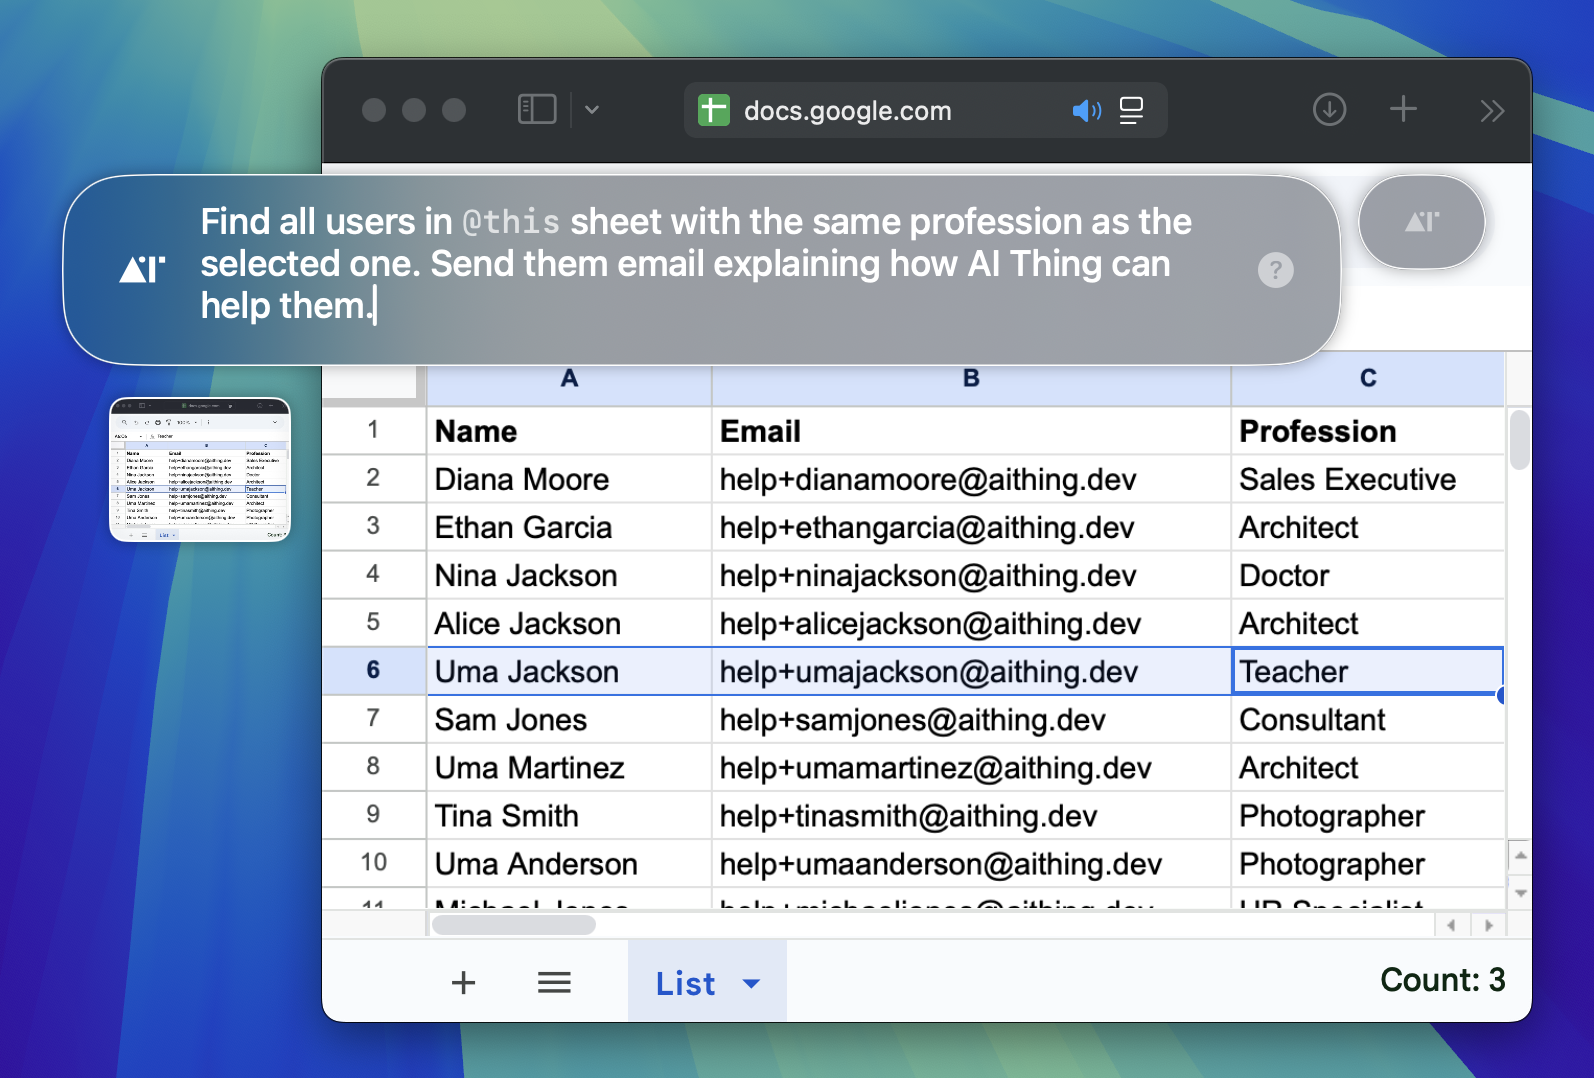Click the Count: 3 summary
1594x1078 pixels.
click(x=1442, y=980)
